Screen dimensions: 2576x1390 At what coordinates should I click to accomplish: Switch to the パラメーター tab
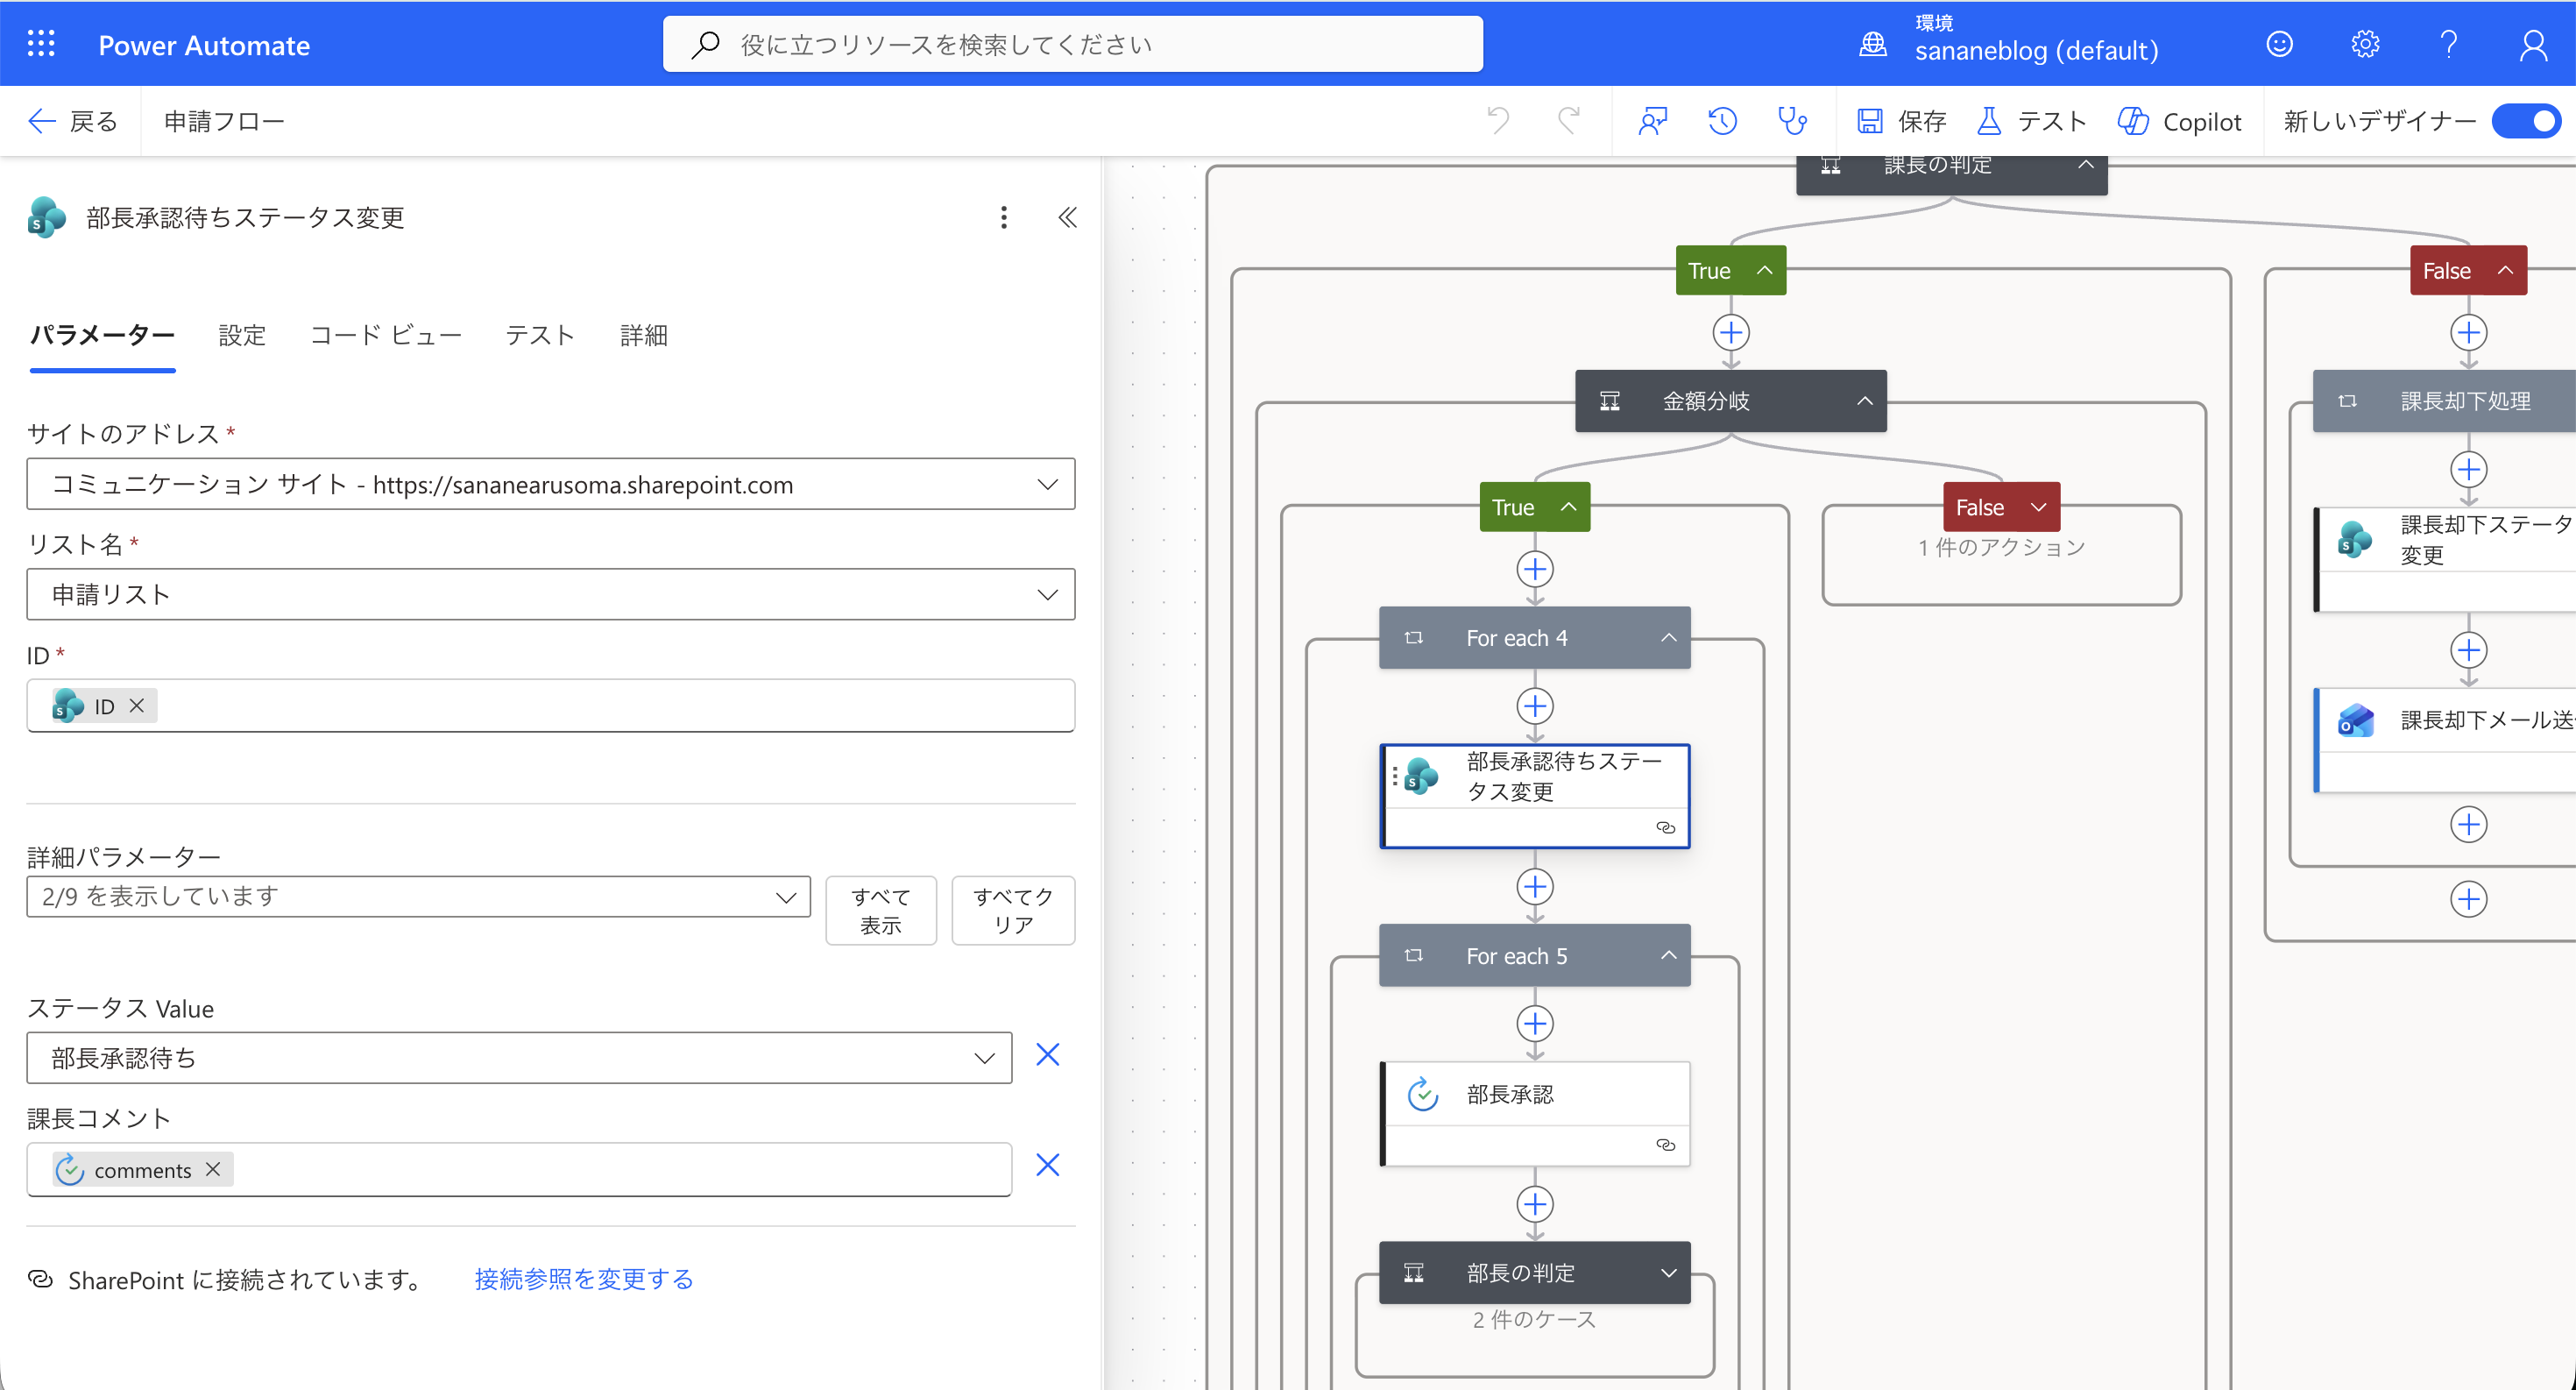pos(102,335)
